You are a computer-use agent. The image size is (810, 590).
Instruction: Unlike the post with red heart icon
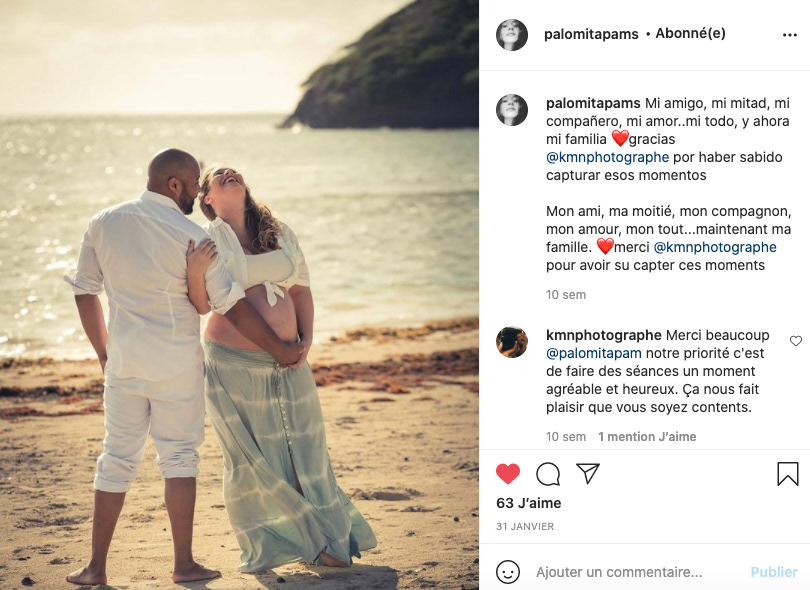[508, 474]
